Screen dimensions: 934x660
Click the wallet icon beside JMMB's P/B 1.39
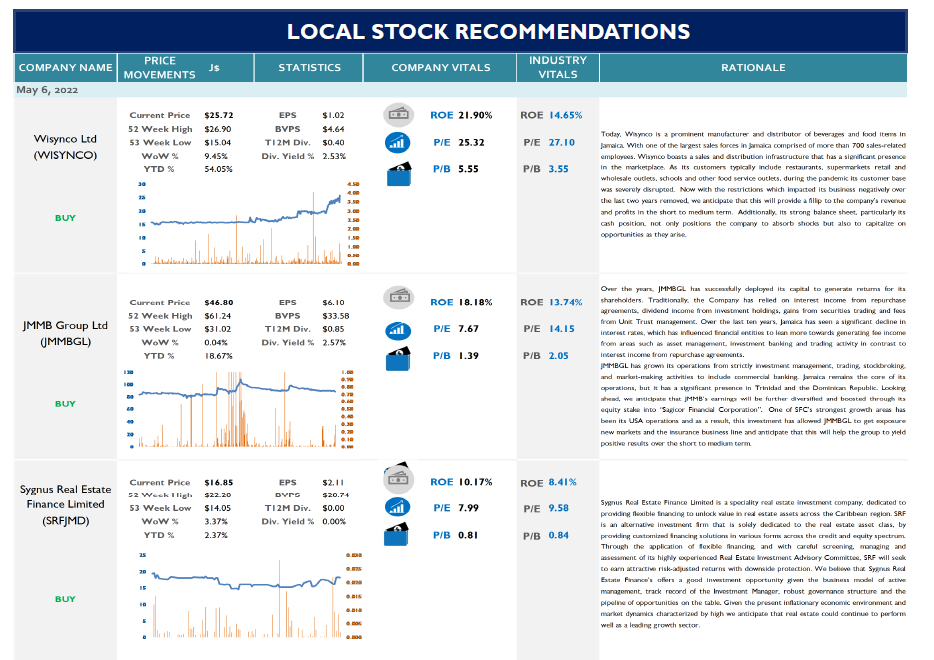[398, 359]
